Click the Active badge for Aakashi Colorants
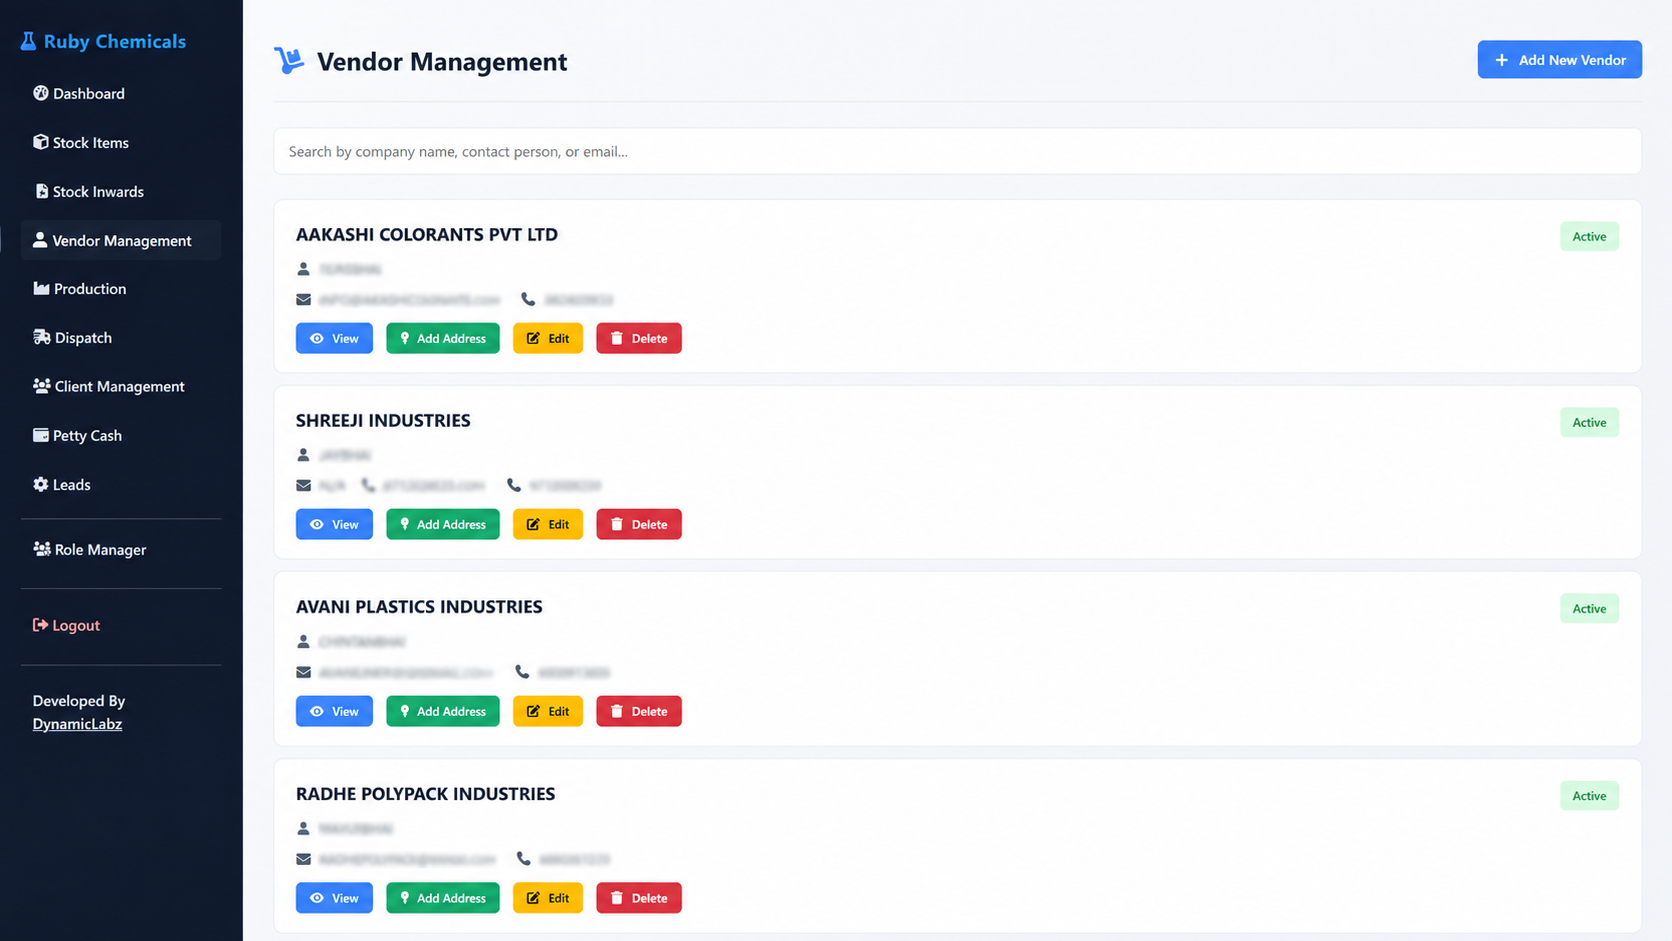The height and width of the screenshot is (941, 1672). (1589, 236)
